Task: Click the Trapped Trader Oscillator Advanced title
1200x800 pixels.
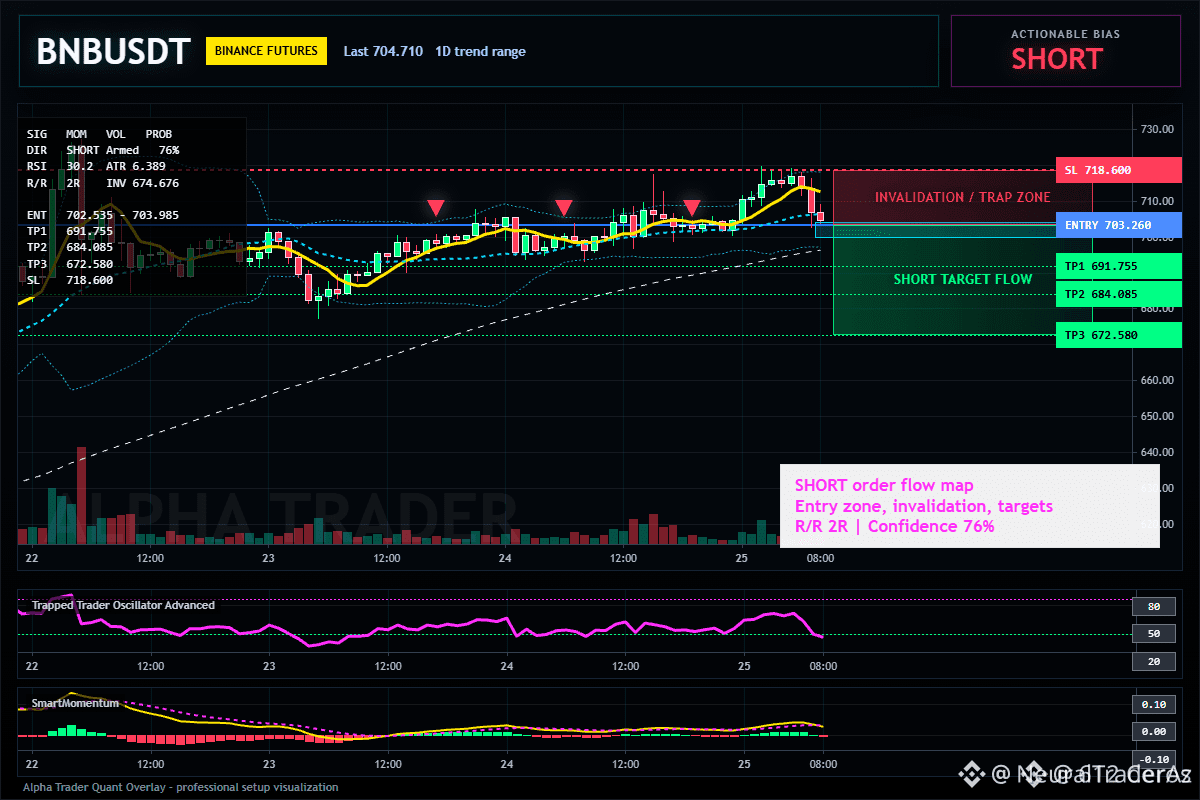Action: click(123, 605)
